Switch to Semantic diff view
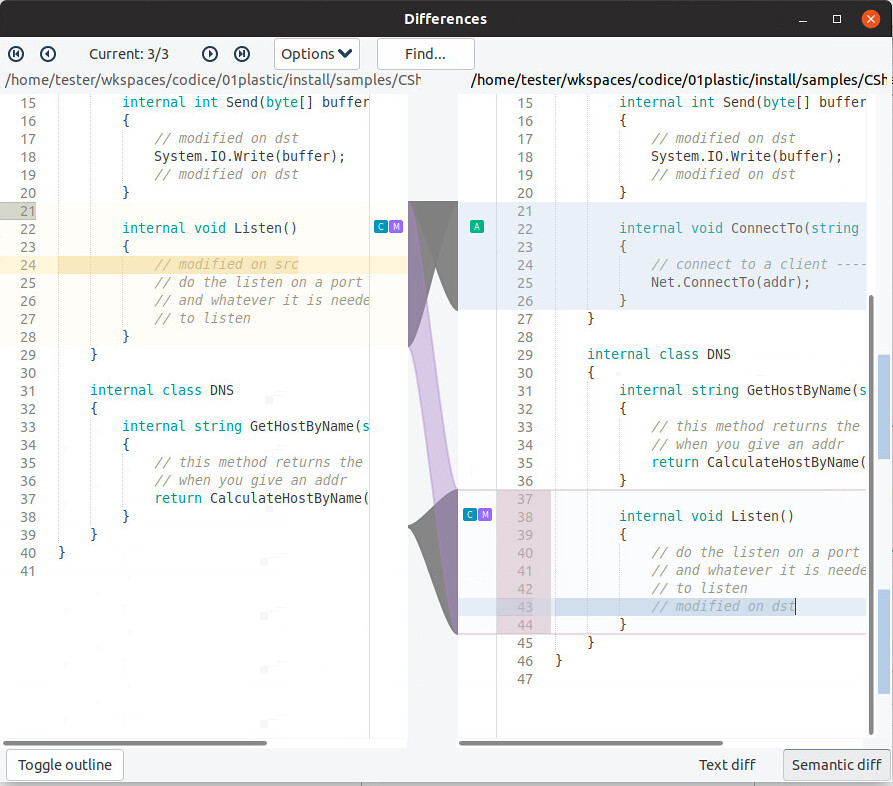 837,764
